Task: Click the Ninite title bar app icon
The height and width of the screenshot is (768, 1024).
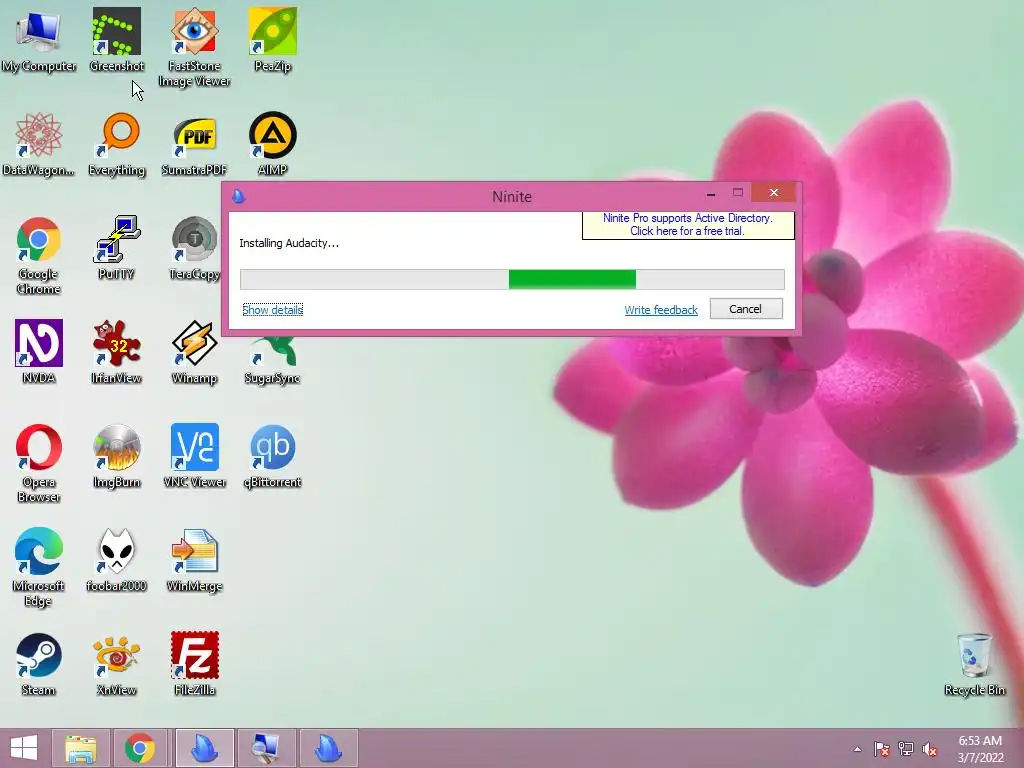Action: coord(238,196)
